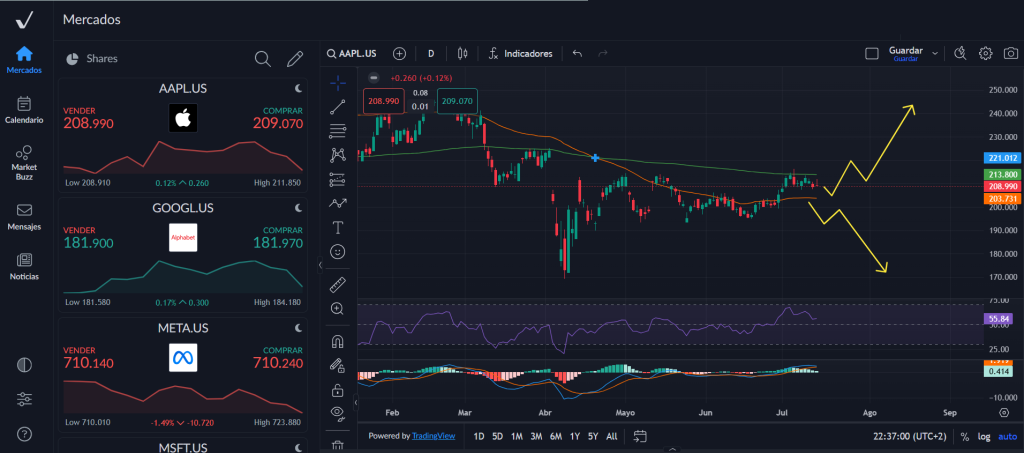Select the trend line drawing tool
1024x453 pixels.
pyautogui.click(x=338, y=107)
